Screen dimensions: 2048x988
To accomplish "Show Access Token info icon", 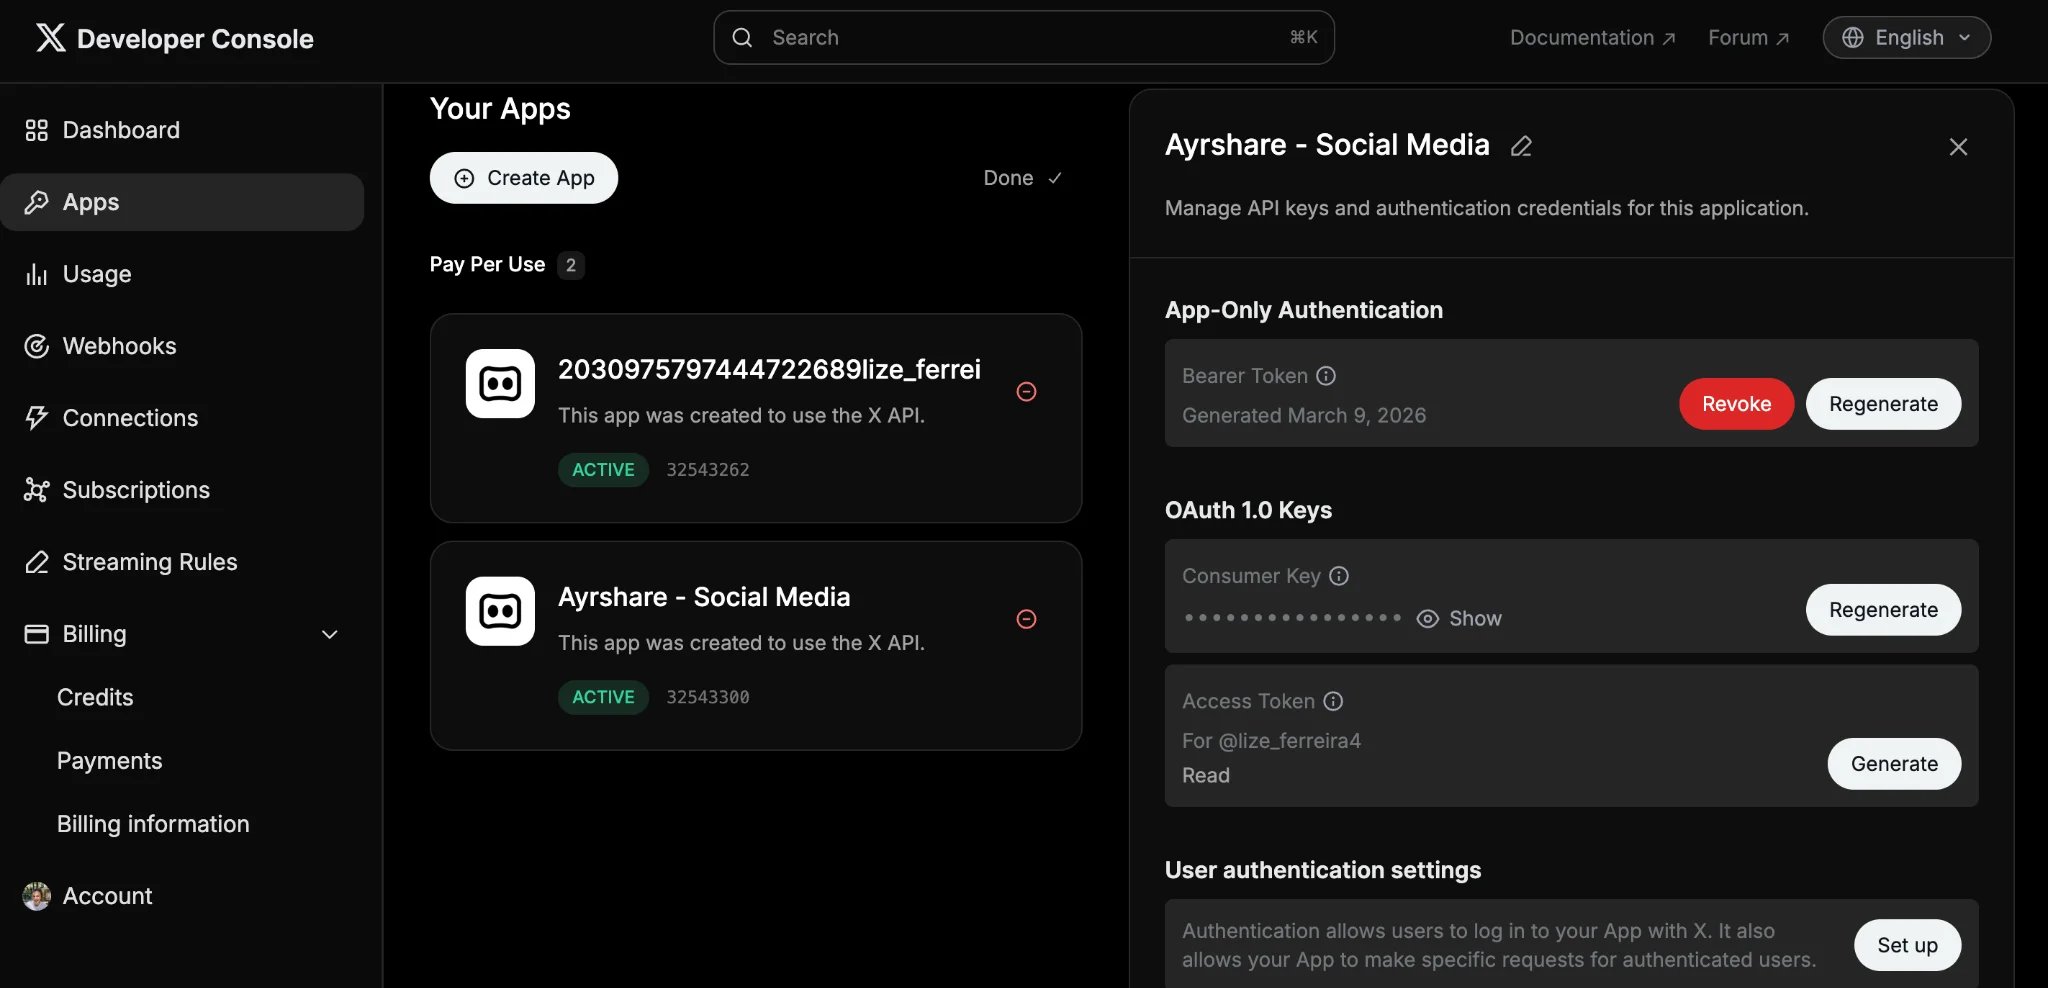I will click(x=1333, y=701).
